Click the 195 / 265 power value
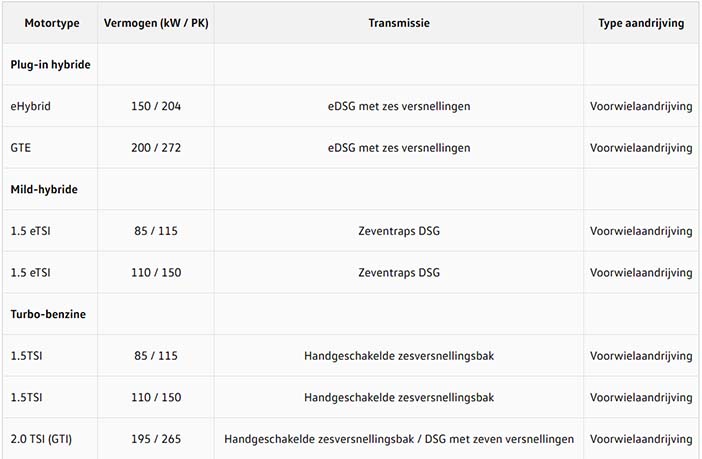Screen dimensions: 702x459 coord(156,439)
